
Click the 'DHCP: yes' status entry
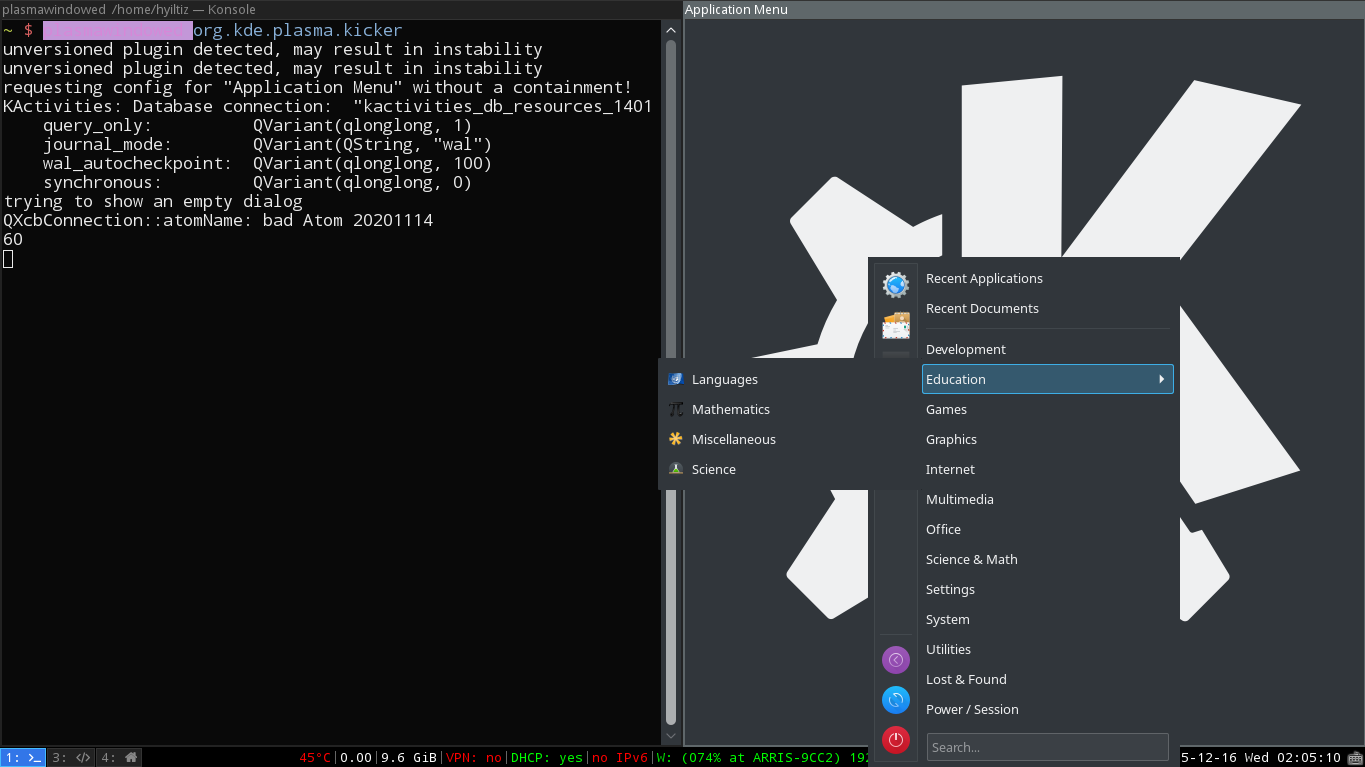tap(547, 758)
